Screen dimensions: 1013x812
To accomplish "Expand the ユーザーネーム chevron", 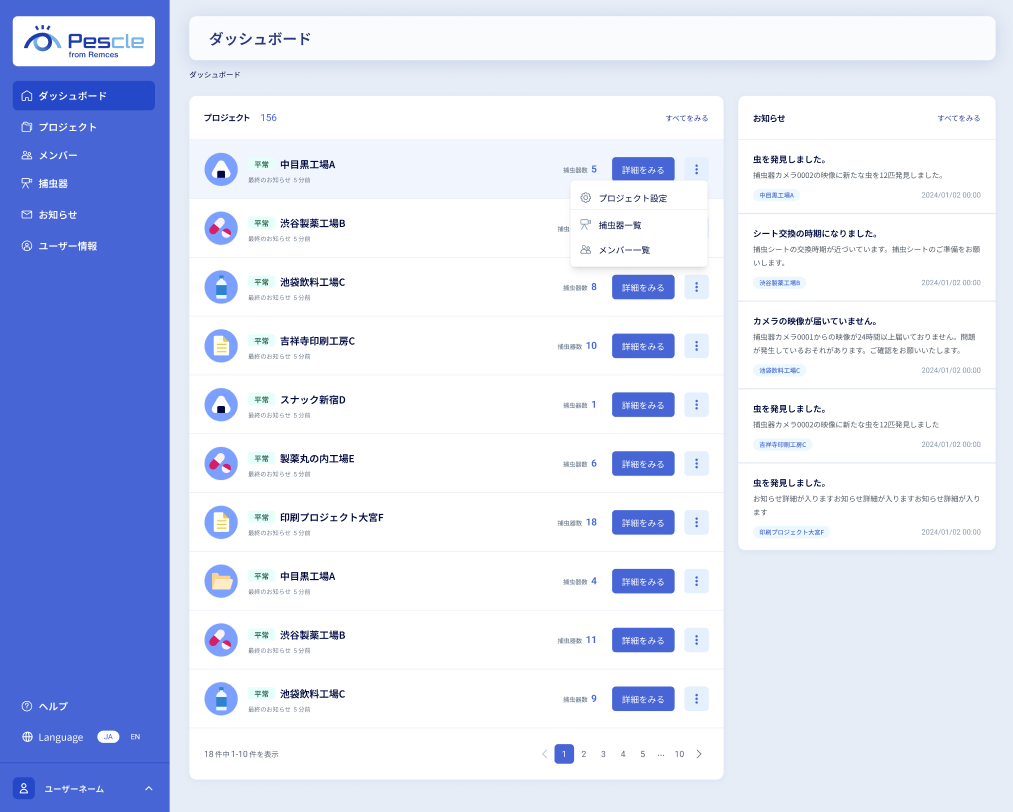I will pyautogui.click(x=149, y=789).
